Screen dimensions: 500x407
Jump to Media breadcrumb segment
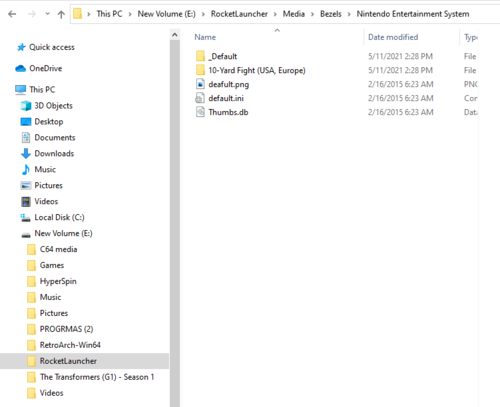tap(294, 14)
